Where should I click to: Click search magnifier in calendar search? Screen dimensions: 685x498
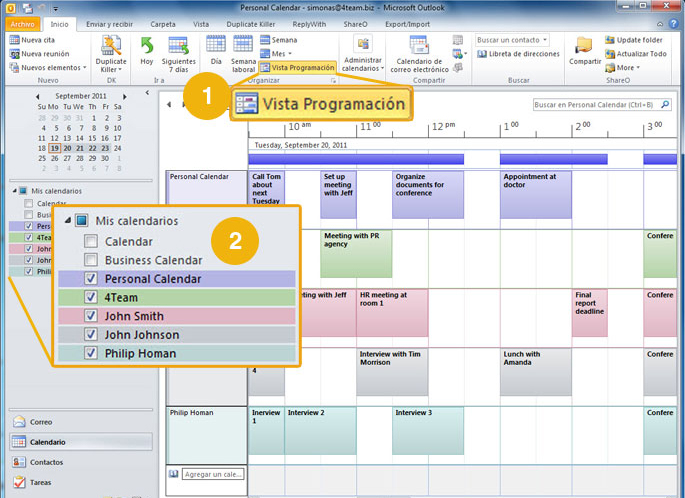point(665,104)
